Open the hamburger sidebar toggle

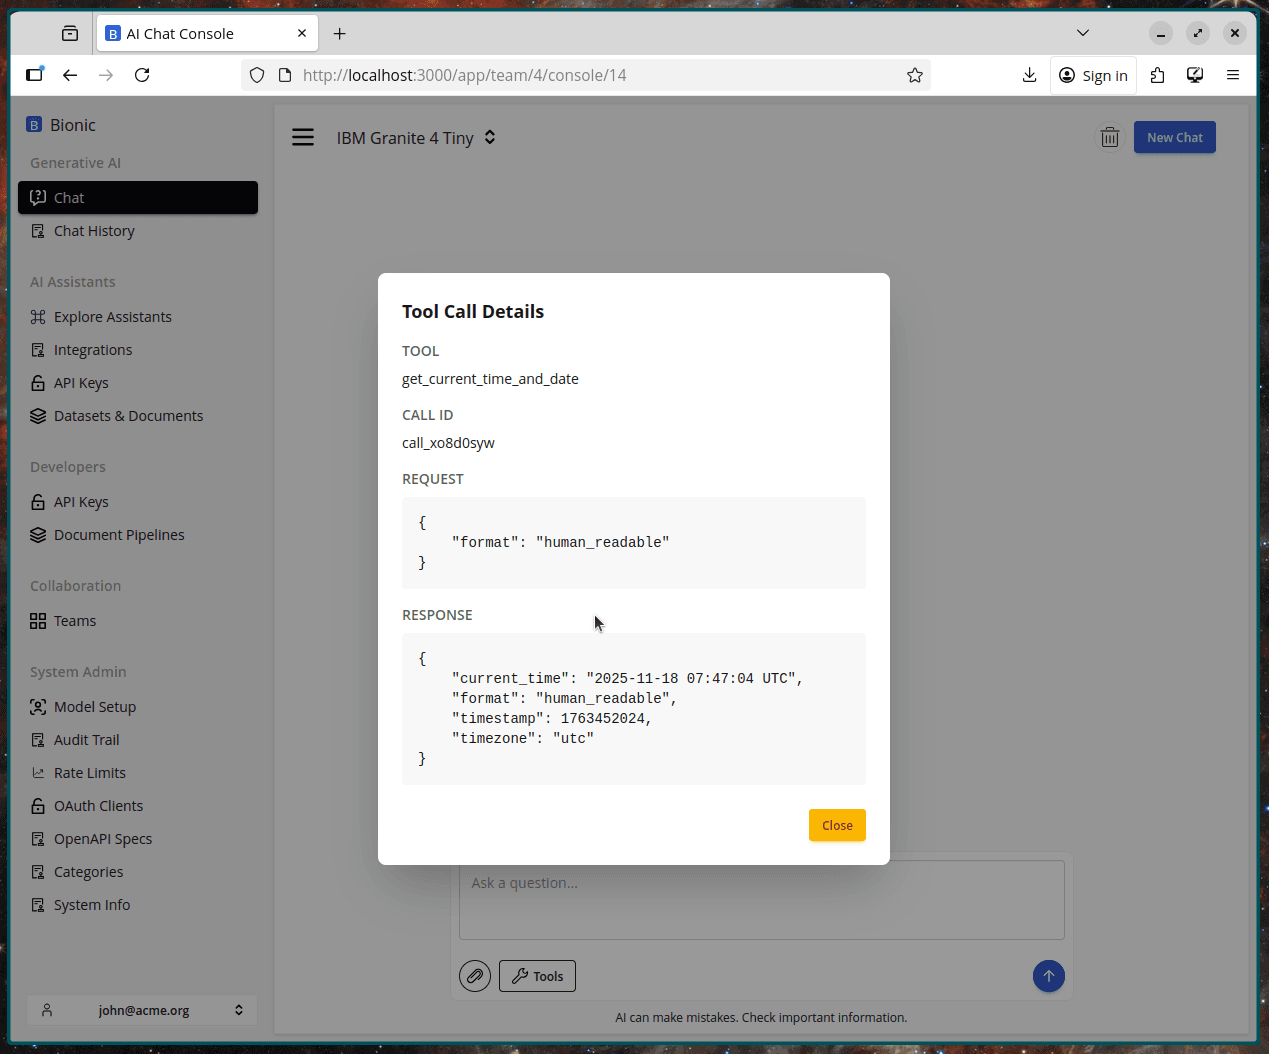point(303,138)
